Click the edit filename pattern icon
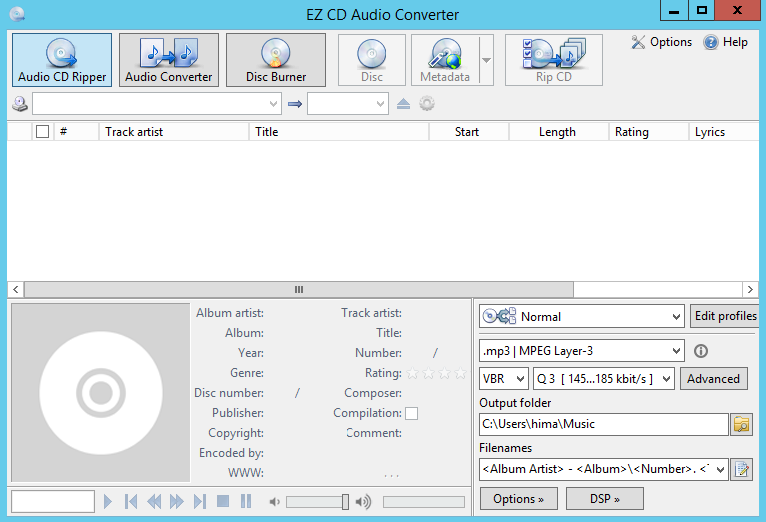This screenshot has width=766, height=522. click(x=742, y=469)
